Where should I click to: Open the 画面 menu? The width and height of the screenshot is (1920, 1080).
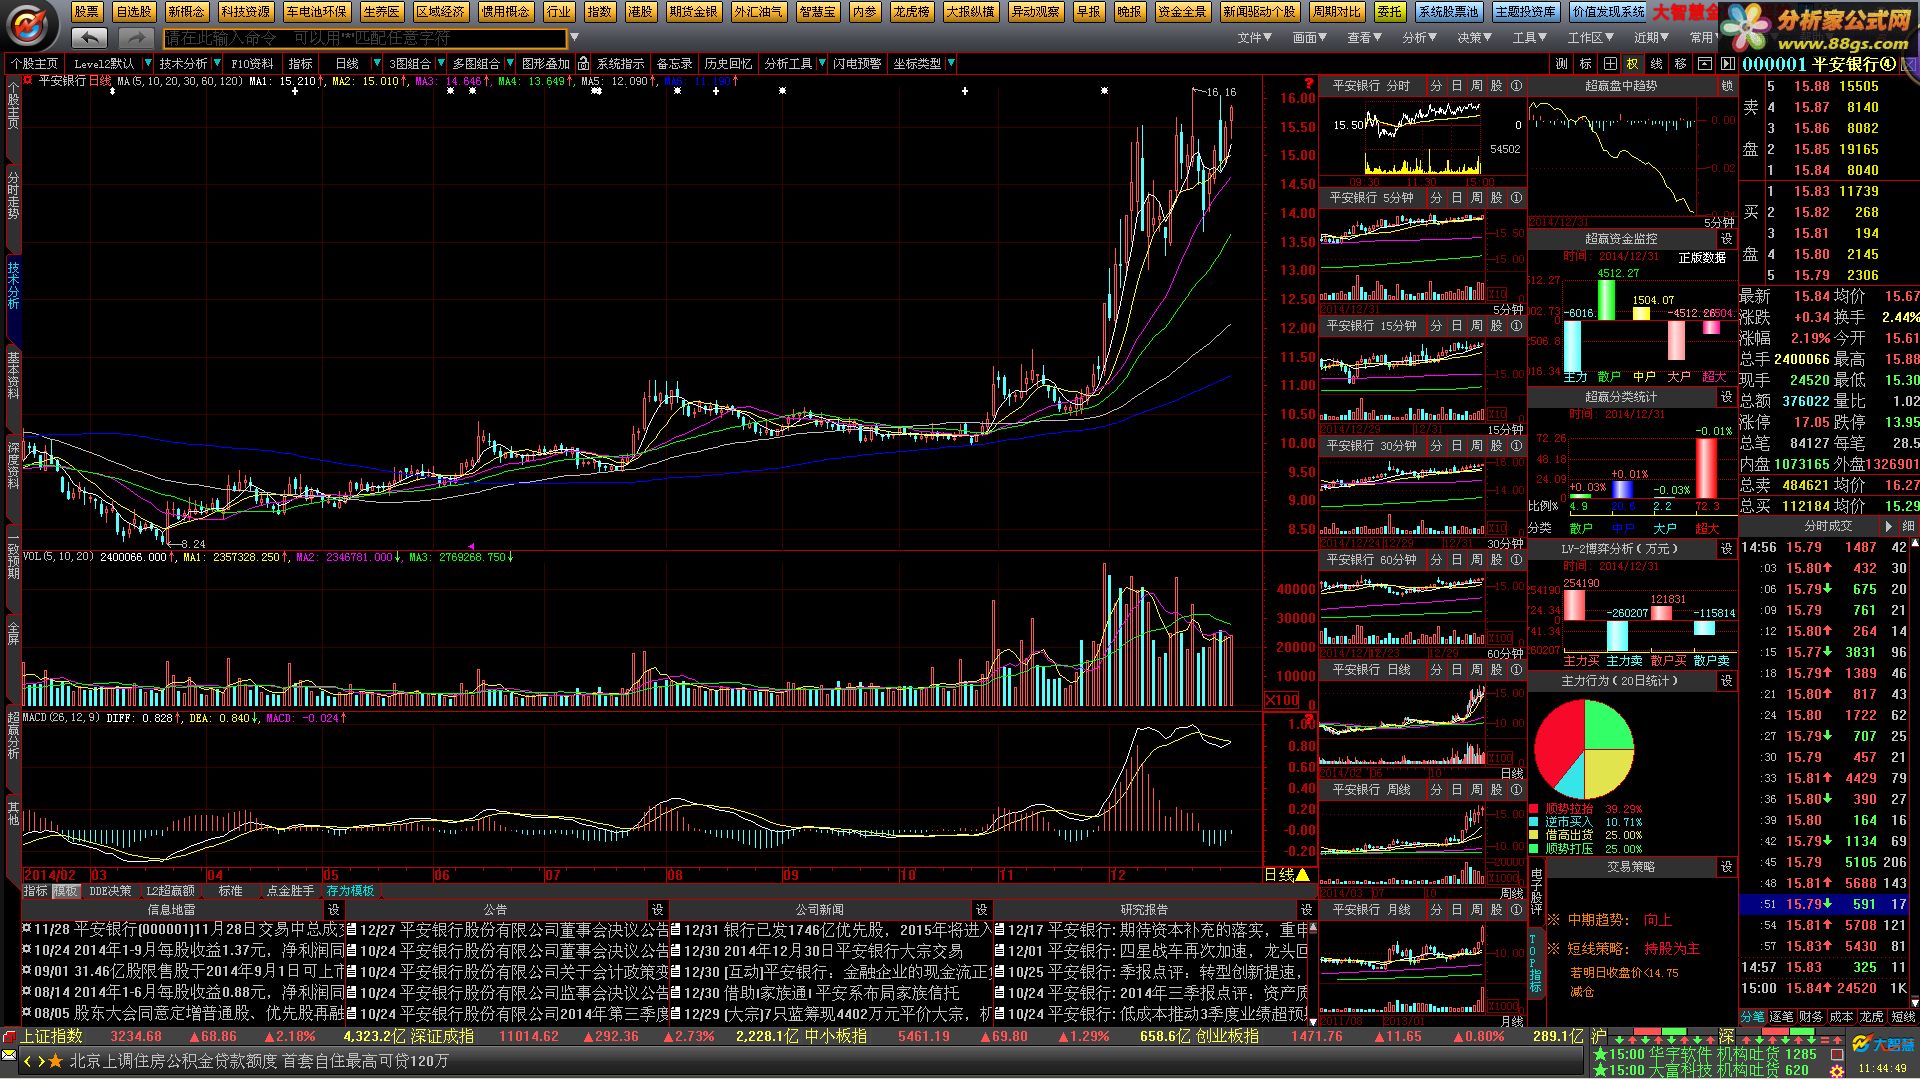(1309, 38)
